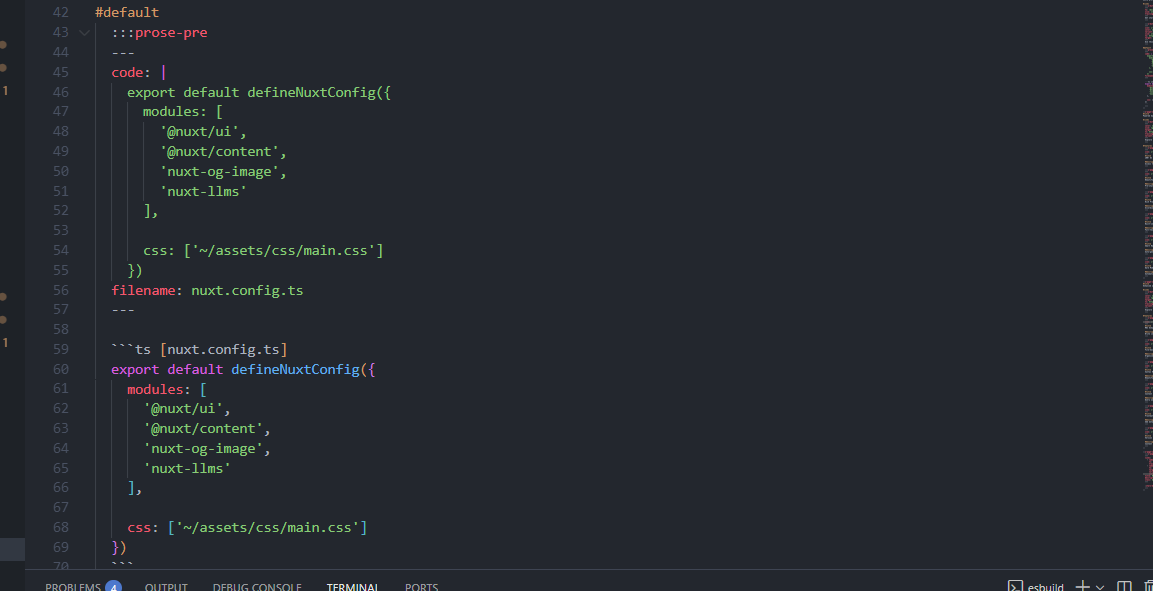Image resolution: width=1153 pixels, height=591 pixels.
Task: Collapse the prose-pre block on line 43
Action: [x=84, y=32]
